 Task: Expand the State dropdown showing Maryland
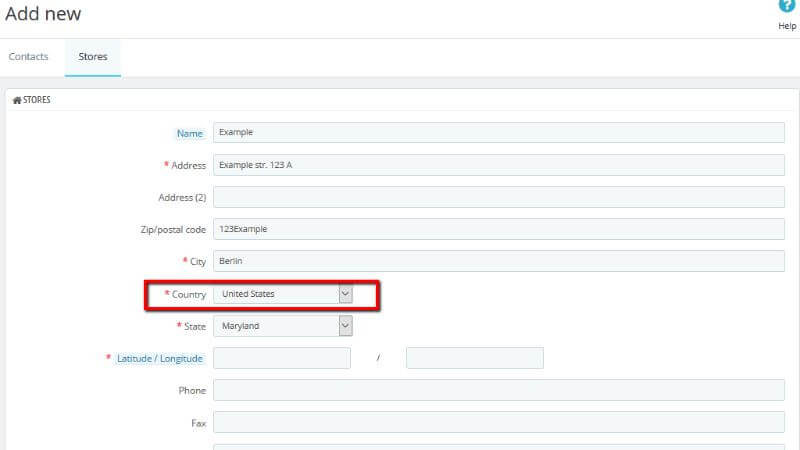[283, 326]
